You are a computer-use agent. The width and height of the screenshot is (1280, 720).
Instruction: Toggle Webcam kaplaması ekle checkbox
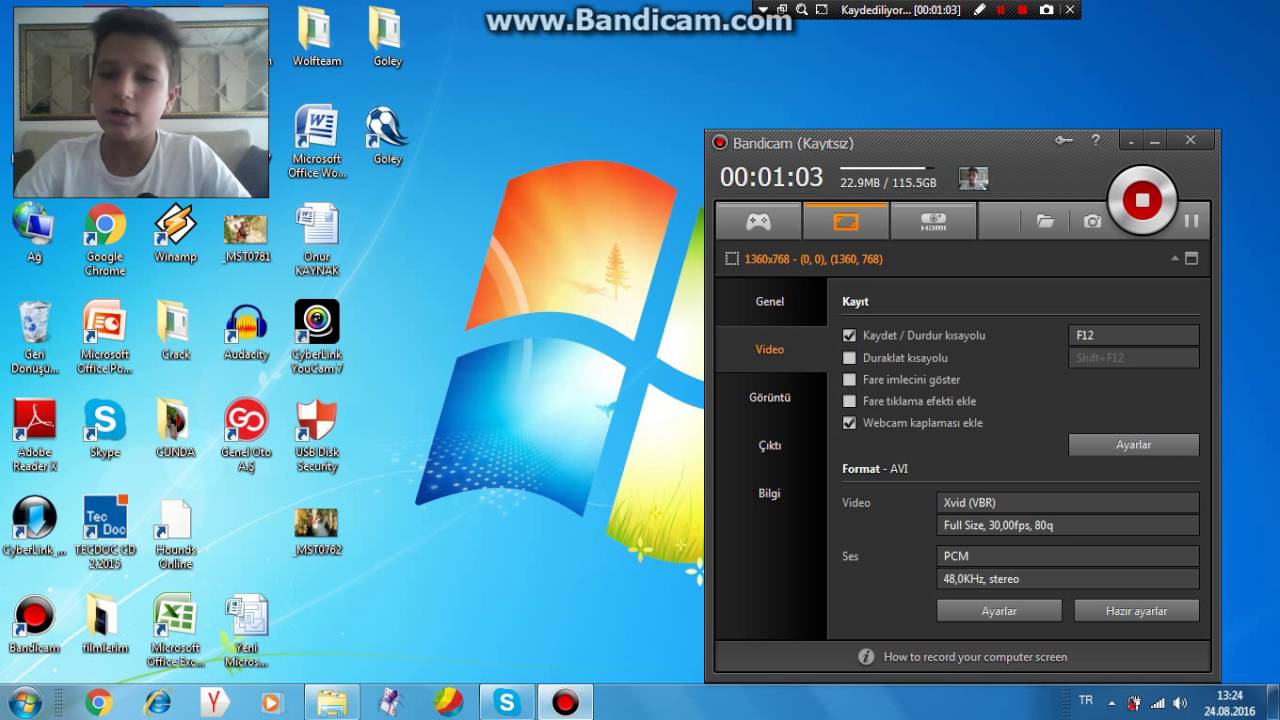pos(850,423)
